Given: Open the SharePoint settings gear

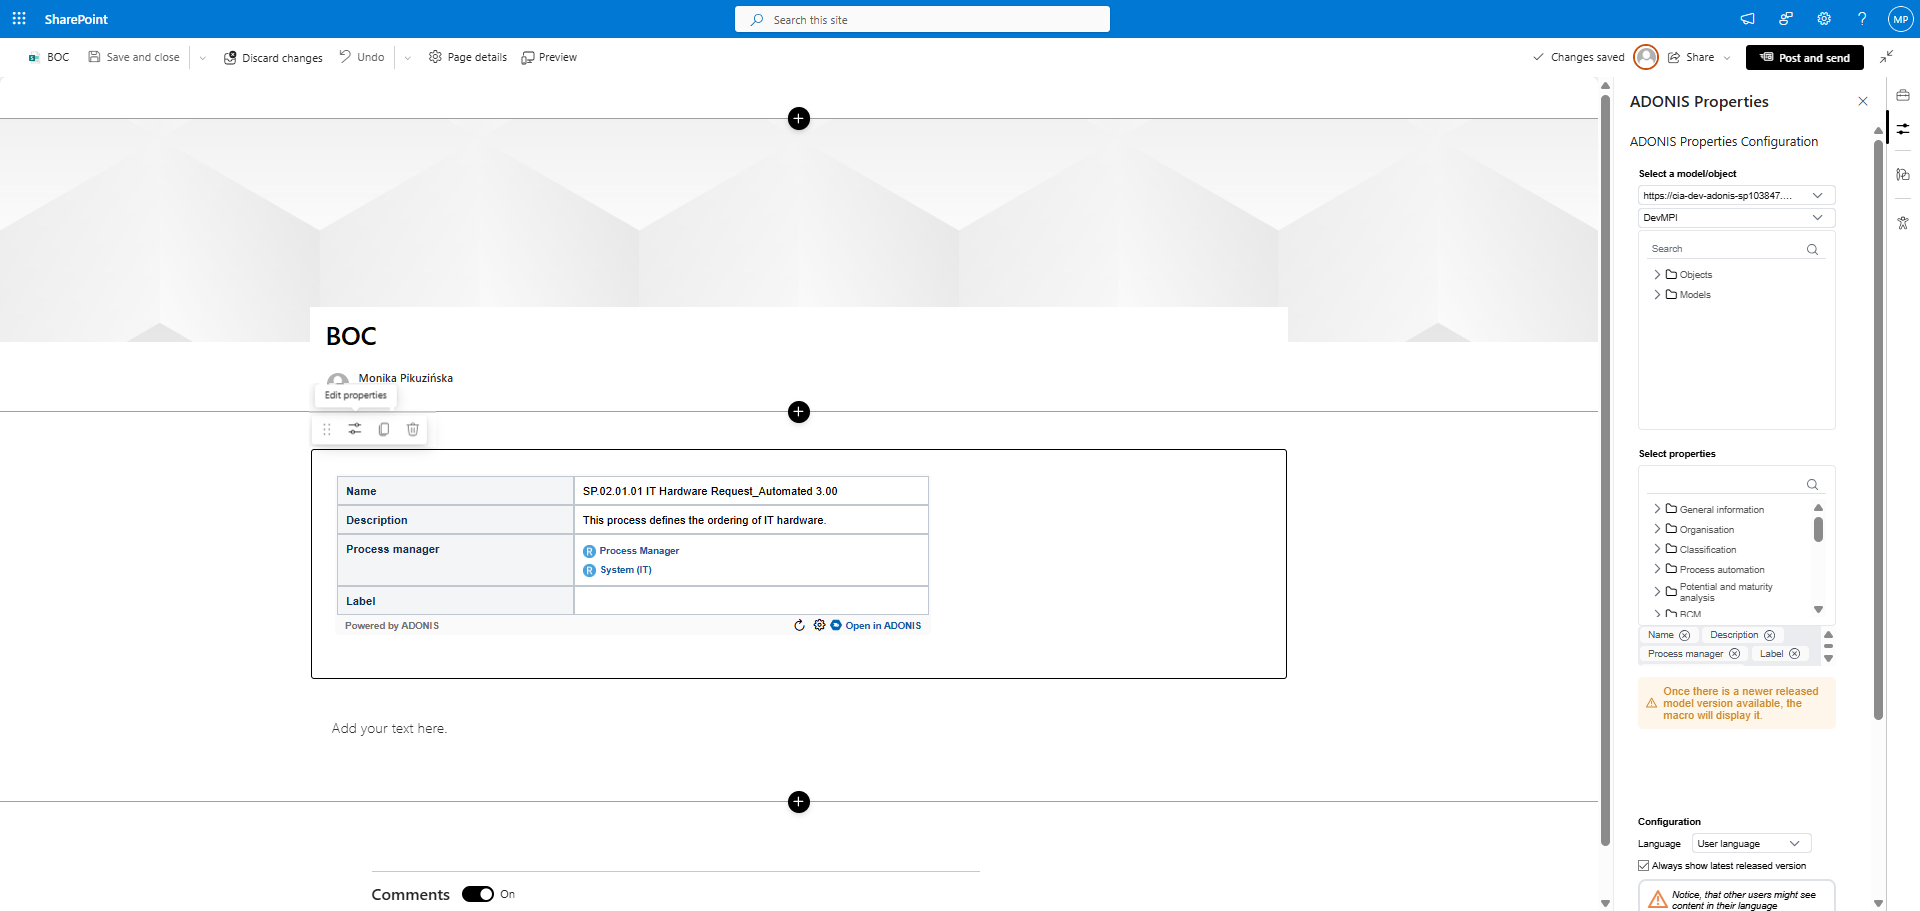Looking at the screenshot, I should click(1824, 19).
